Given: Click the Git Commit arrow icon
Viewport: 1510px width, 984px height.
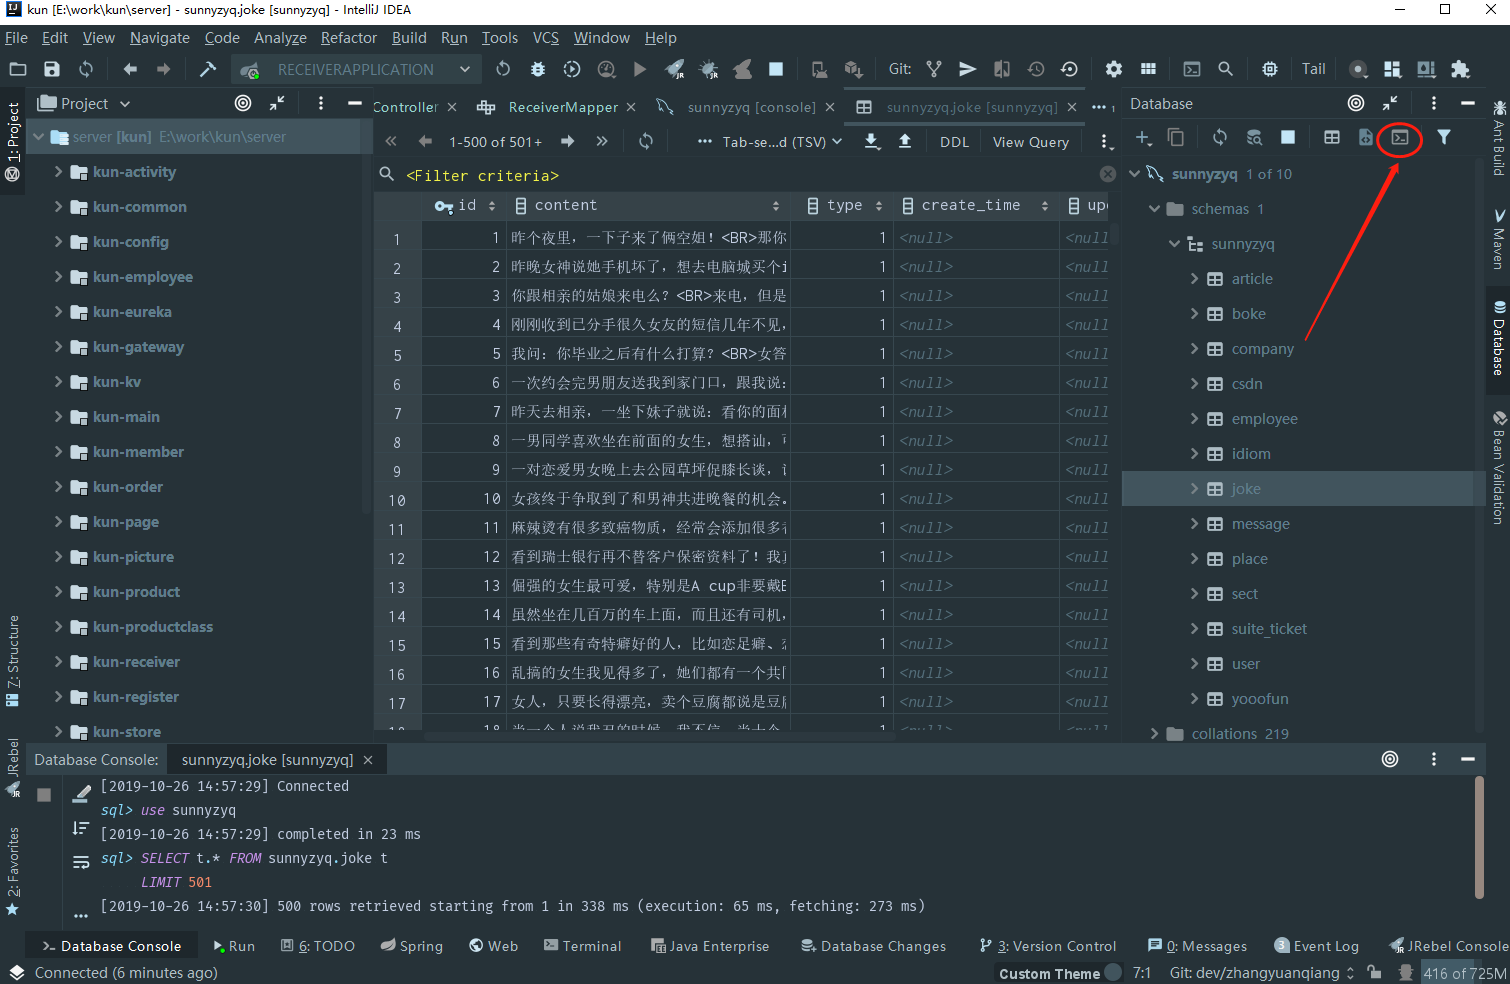Looking at the screenshot, I should 967,69.
